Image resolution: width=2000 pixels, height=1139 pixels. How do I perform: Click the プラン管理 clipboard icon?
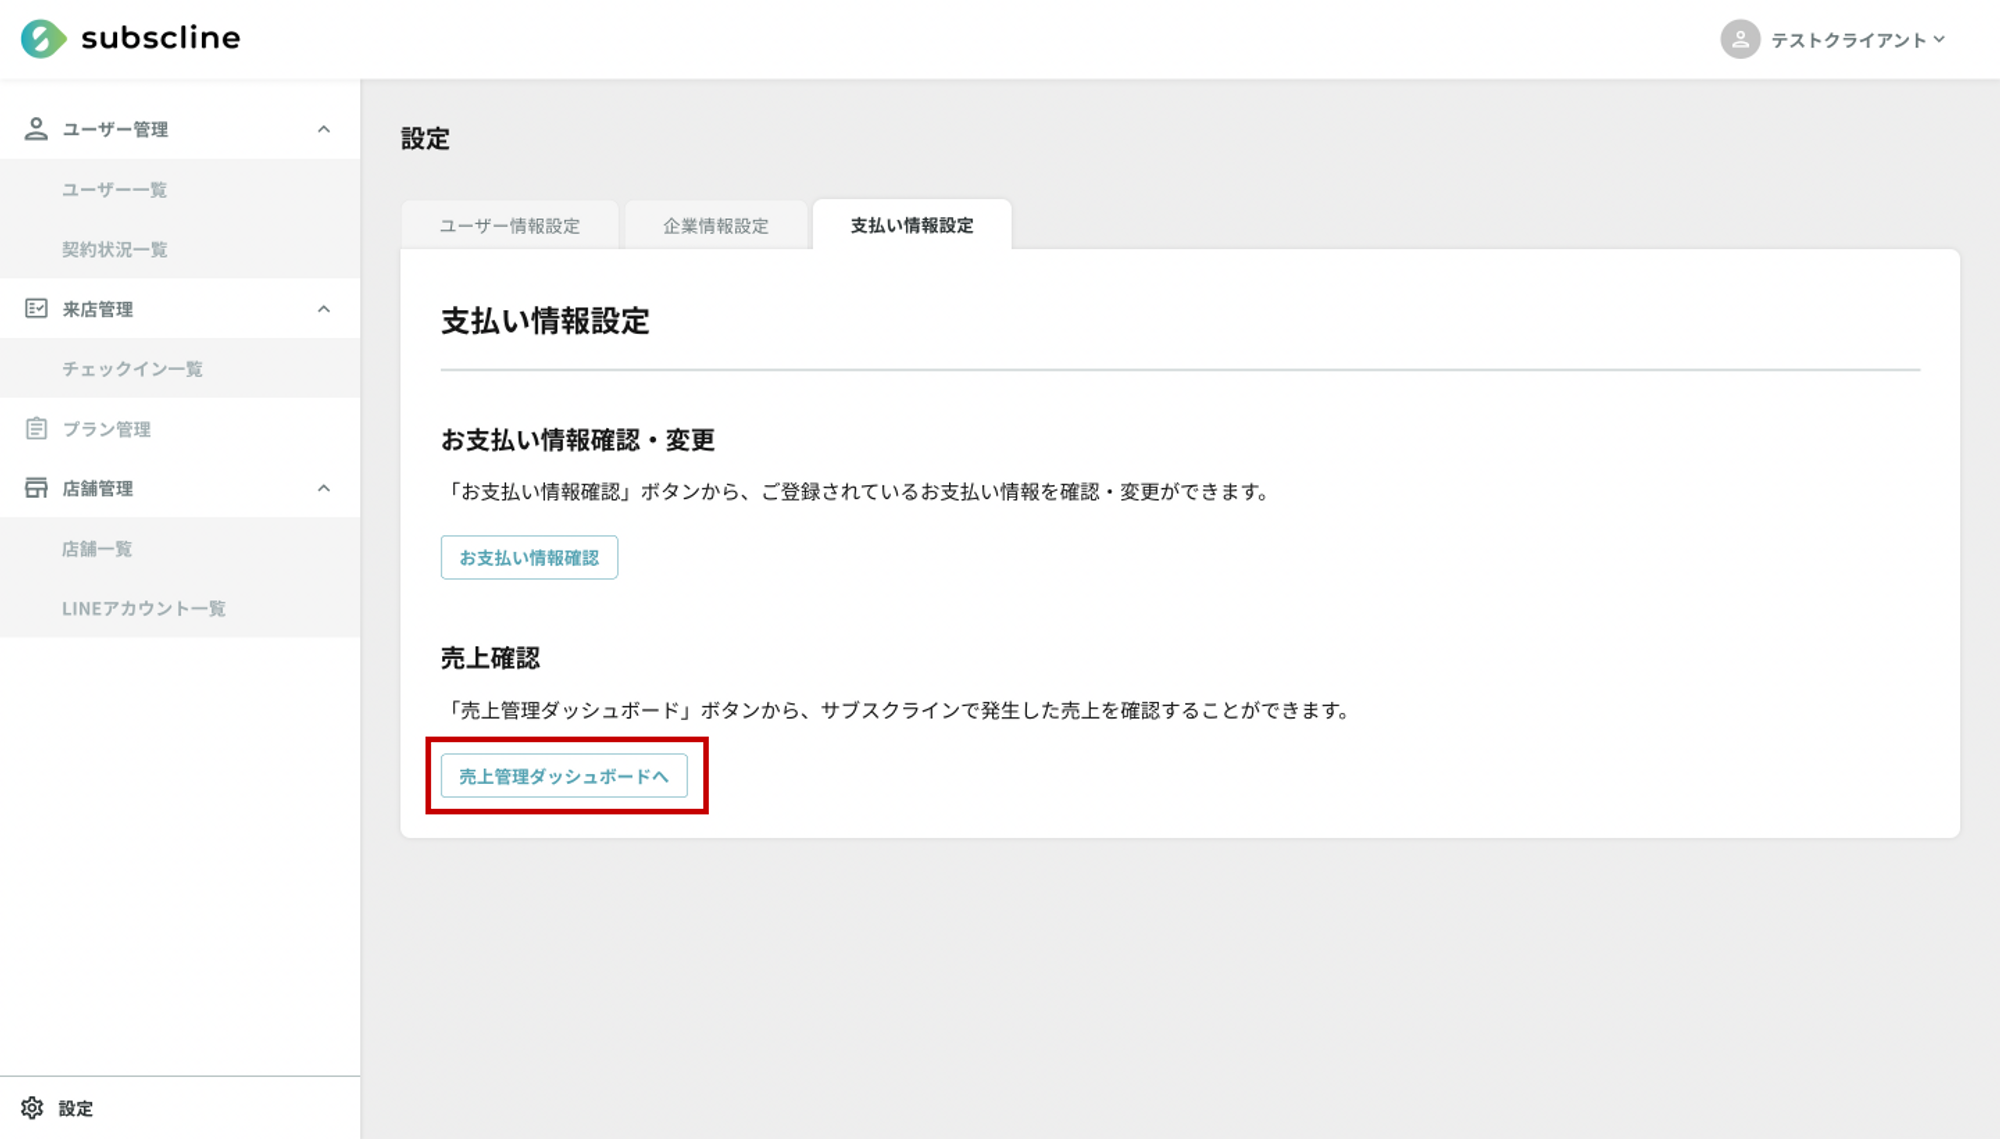pos(36,429)
